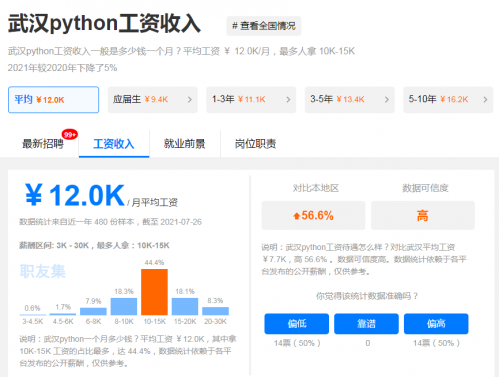Click the 15-20K bar in chart
The width and height of the screenshot is (499, 377).
point(185,307)
